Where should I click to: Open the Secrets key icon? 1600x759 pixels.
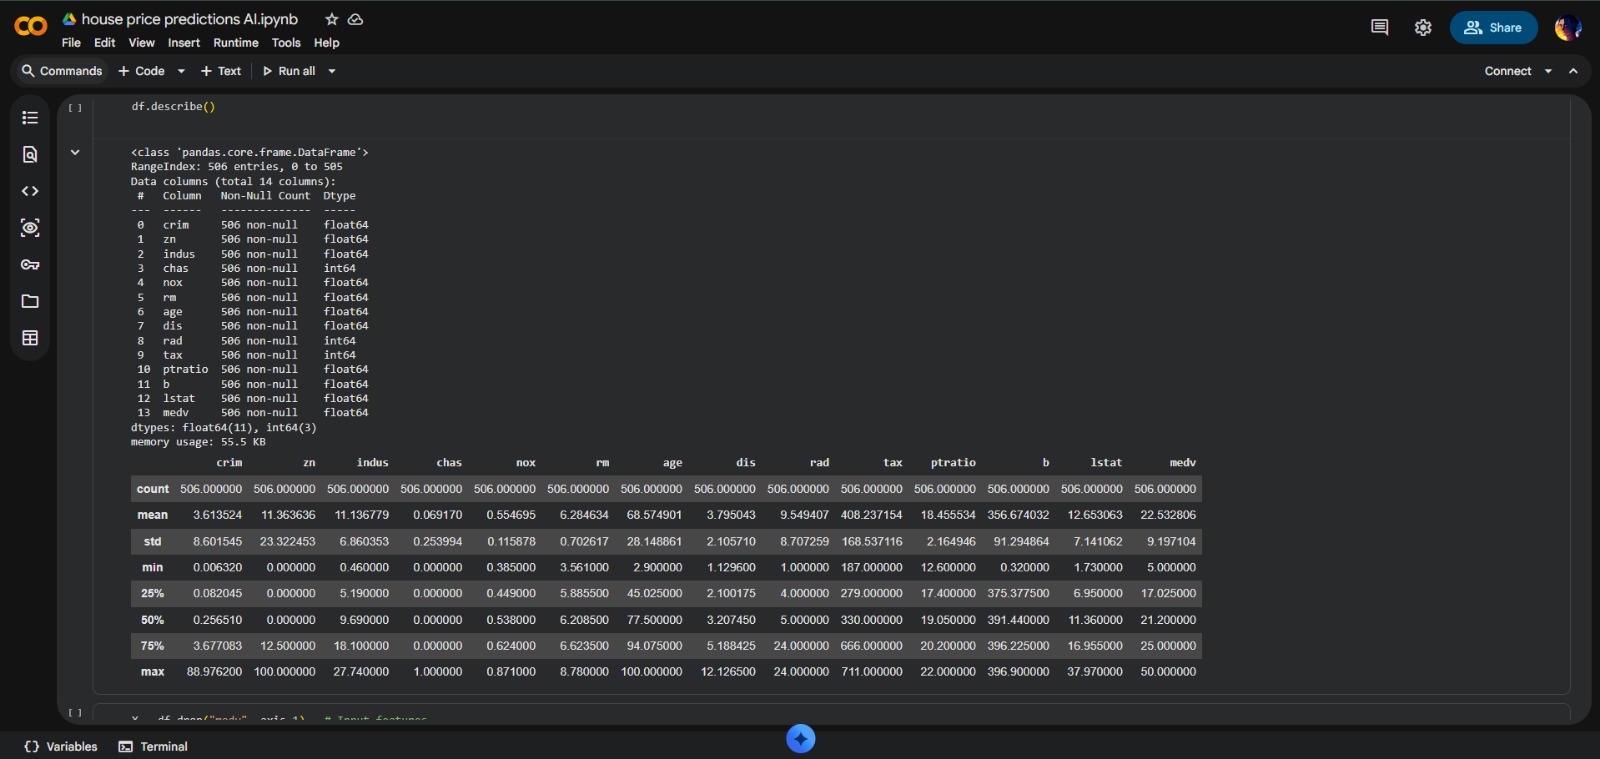tap(30, 265)
